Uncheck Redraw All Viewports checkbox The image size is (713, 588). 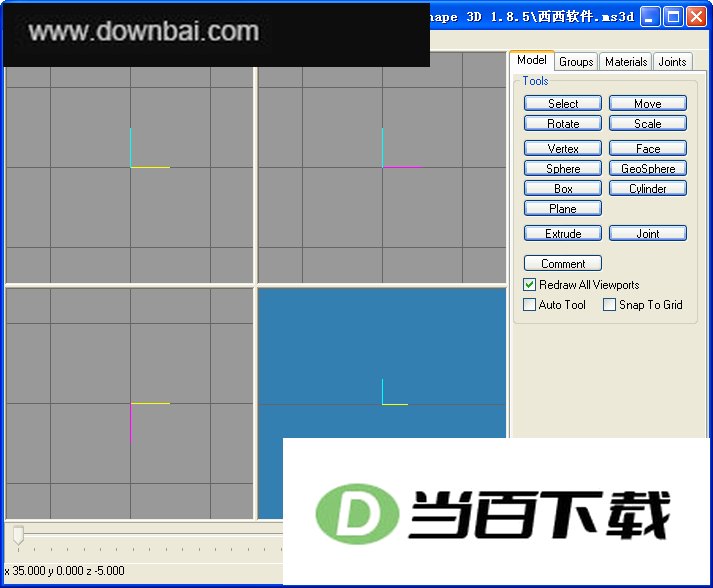pos(529,285)
